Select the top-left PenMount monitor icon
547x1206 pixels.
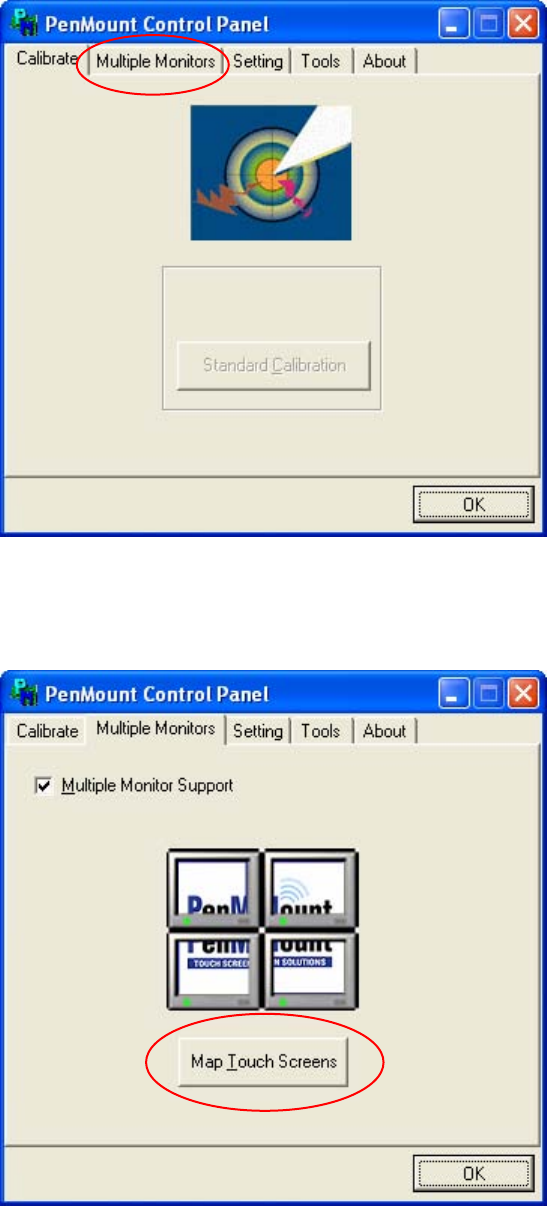[215, 889]
